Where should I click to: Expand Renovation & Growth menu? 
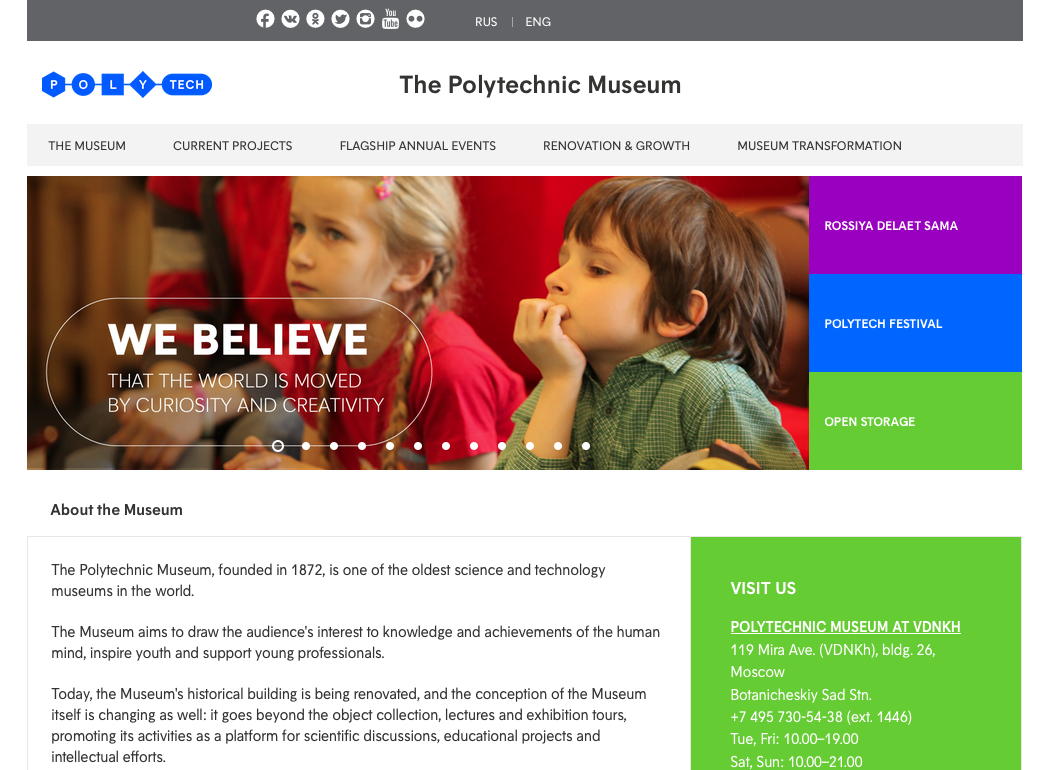tap(616, 146)
